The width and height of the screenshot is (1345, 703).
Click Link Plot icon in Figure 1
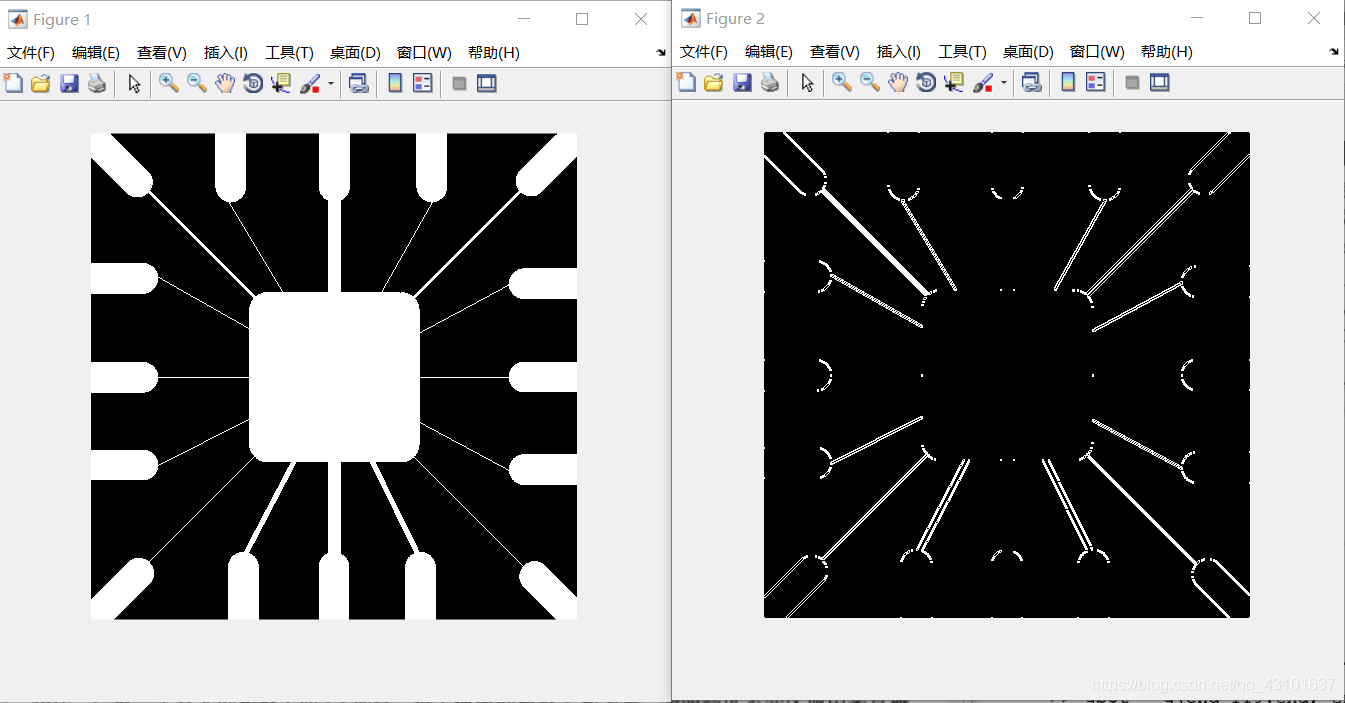(358, 84)
